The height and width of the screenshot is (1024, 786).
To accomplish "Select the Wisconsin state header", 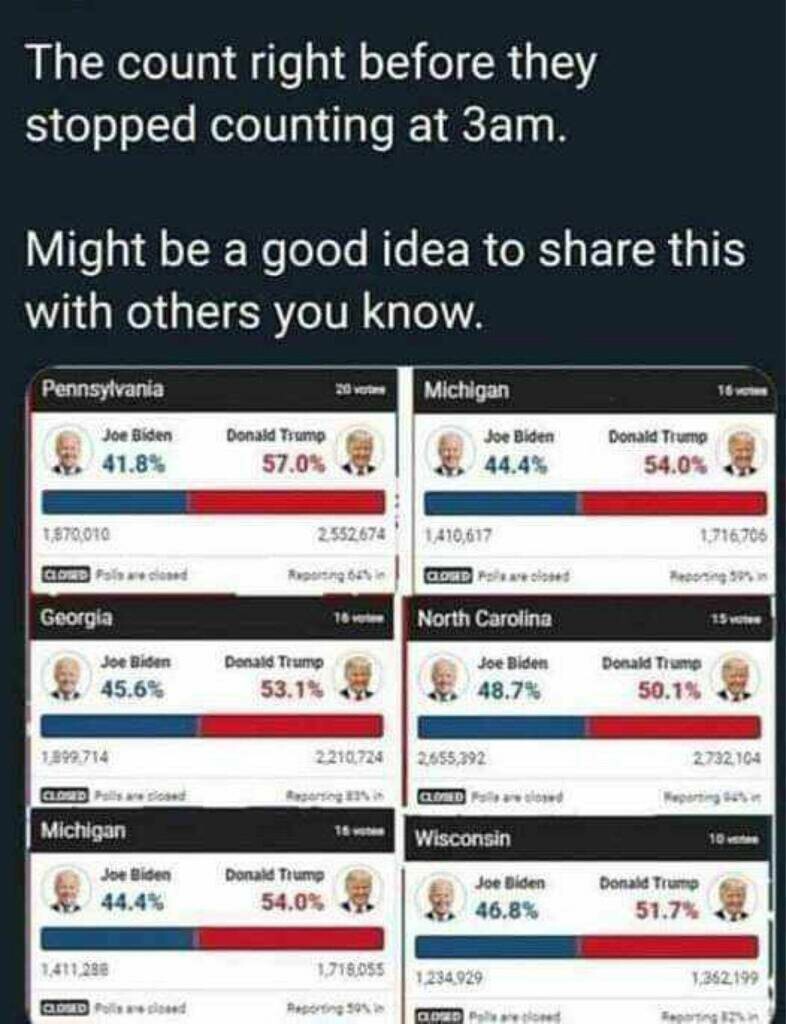I will pos(464,838).
